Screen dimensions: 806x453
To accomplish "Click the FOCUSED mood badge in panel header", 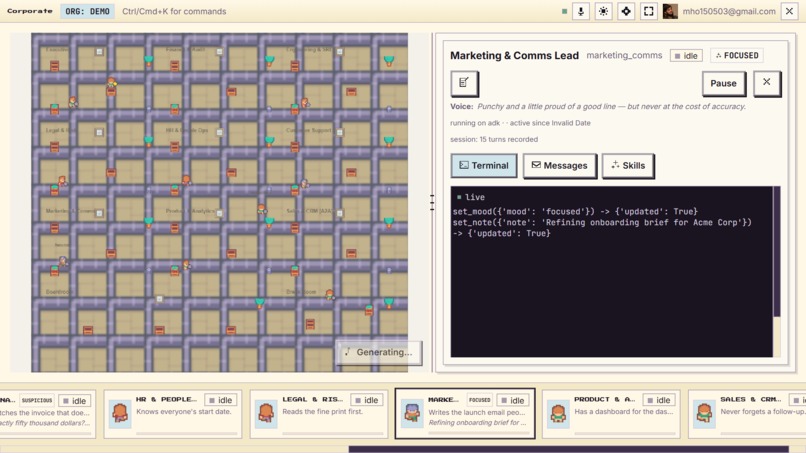I will [x=737, y=56].
